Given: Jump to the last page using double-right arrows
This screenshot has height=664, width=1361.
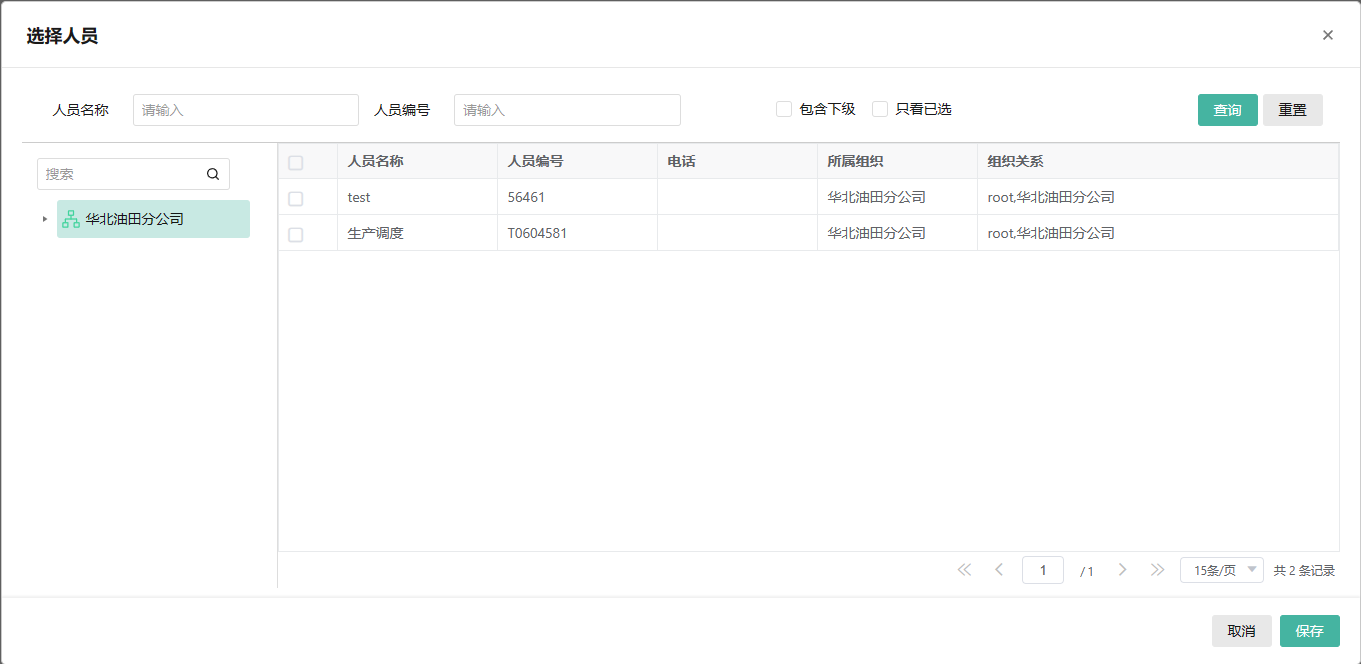Looking at the screenshot, I should (x=1157, y=570).
